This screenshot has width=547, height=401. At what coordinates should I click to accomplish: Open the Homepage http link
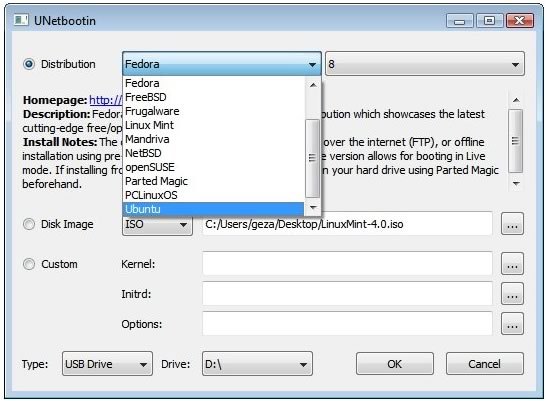[x=106, y=100]
